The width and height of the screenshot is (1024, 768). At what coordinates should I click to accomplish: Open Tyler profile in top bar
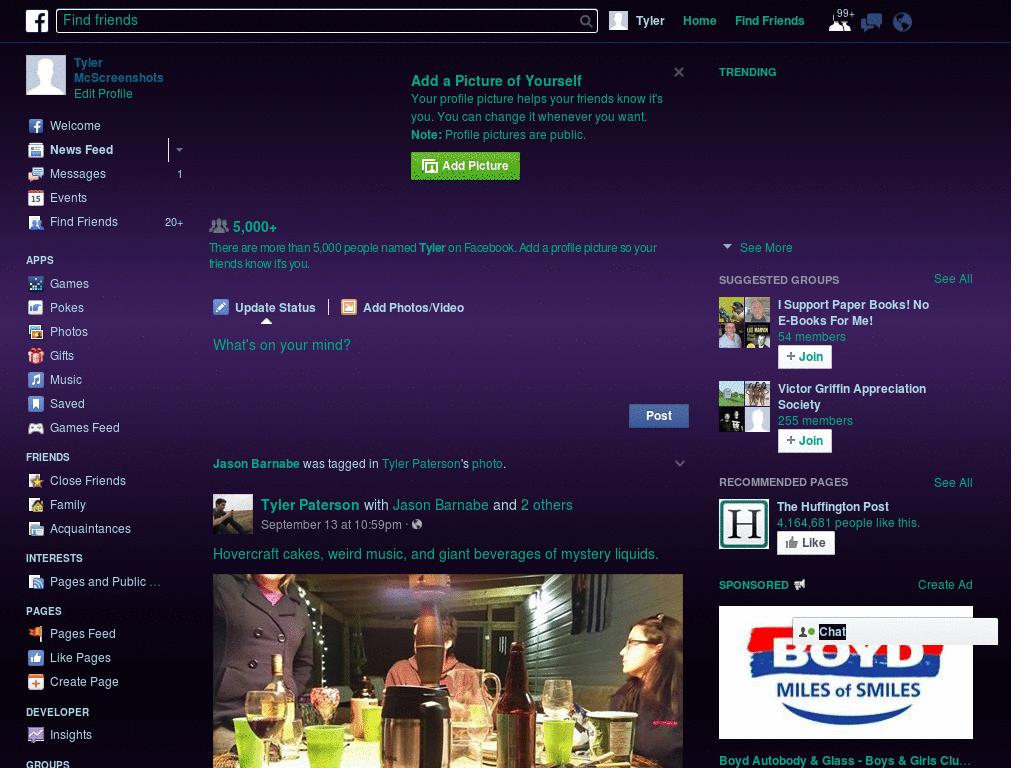tap(637, 21)
